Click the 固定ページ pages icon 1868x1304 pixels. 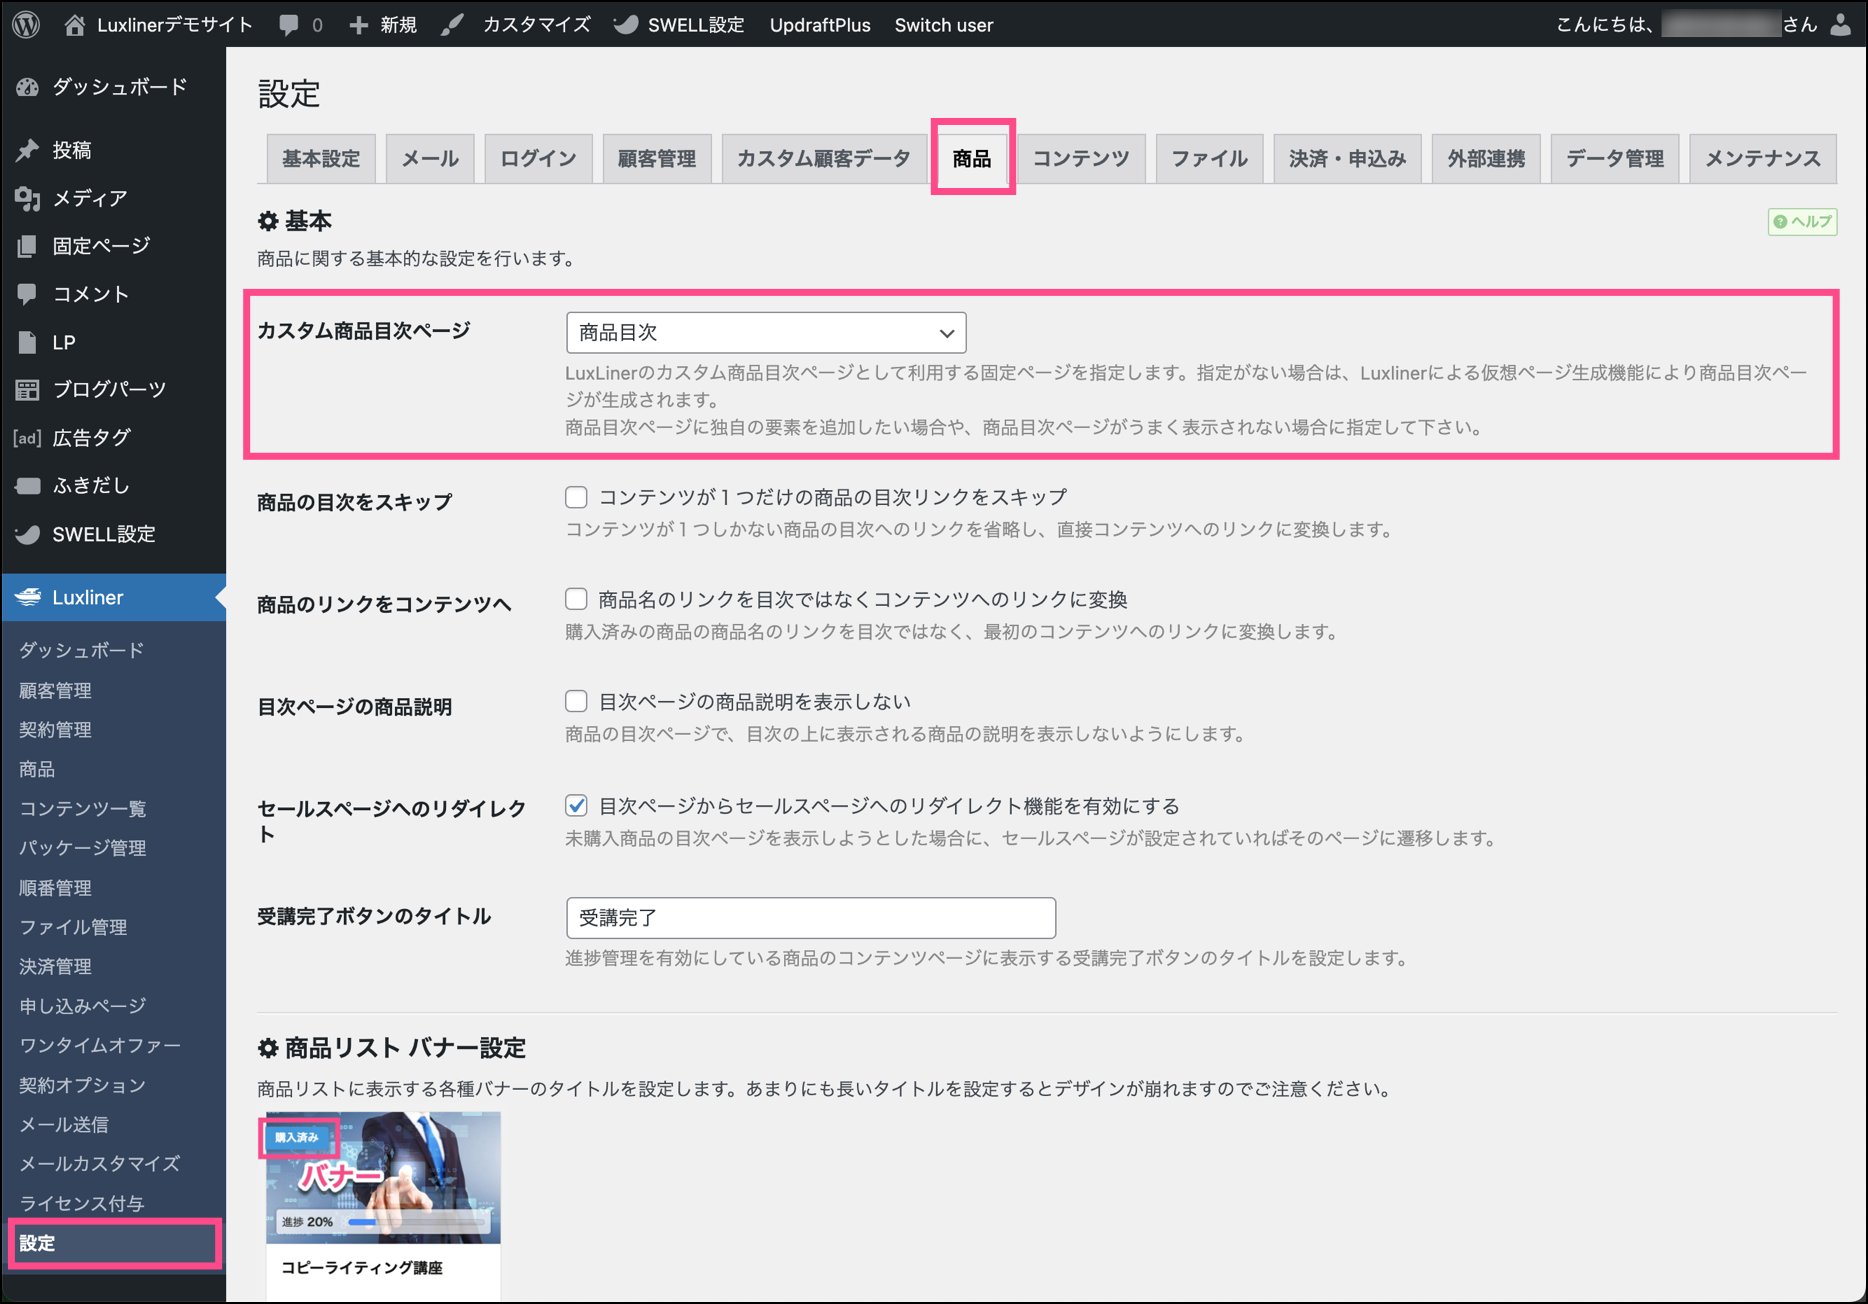28,246
